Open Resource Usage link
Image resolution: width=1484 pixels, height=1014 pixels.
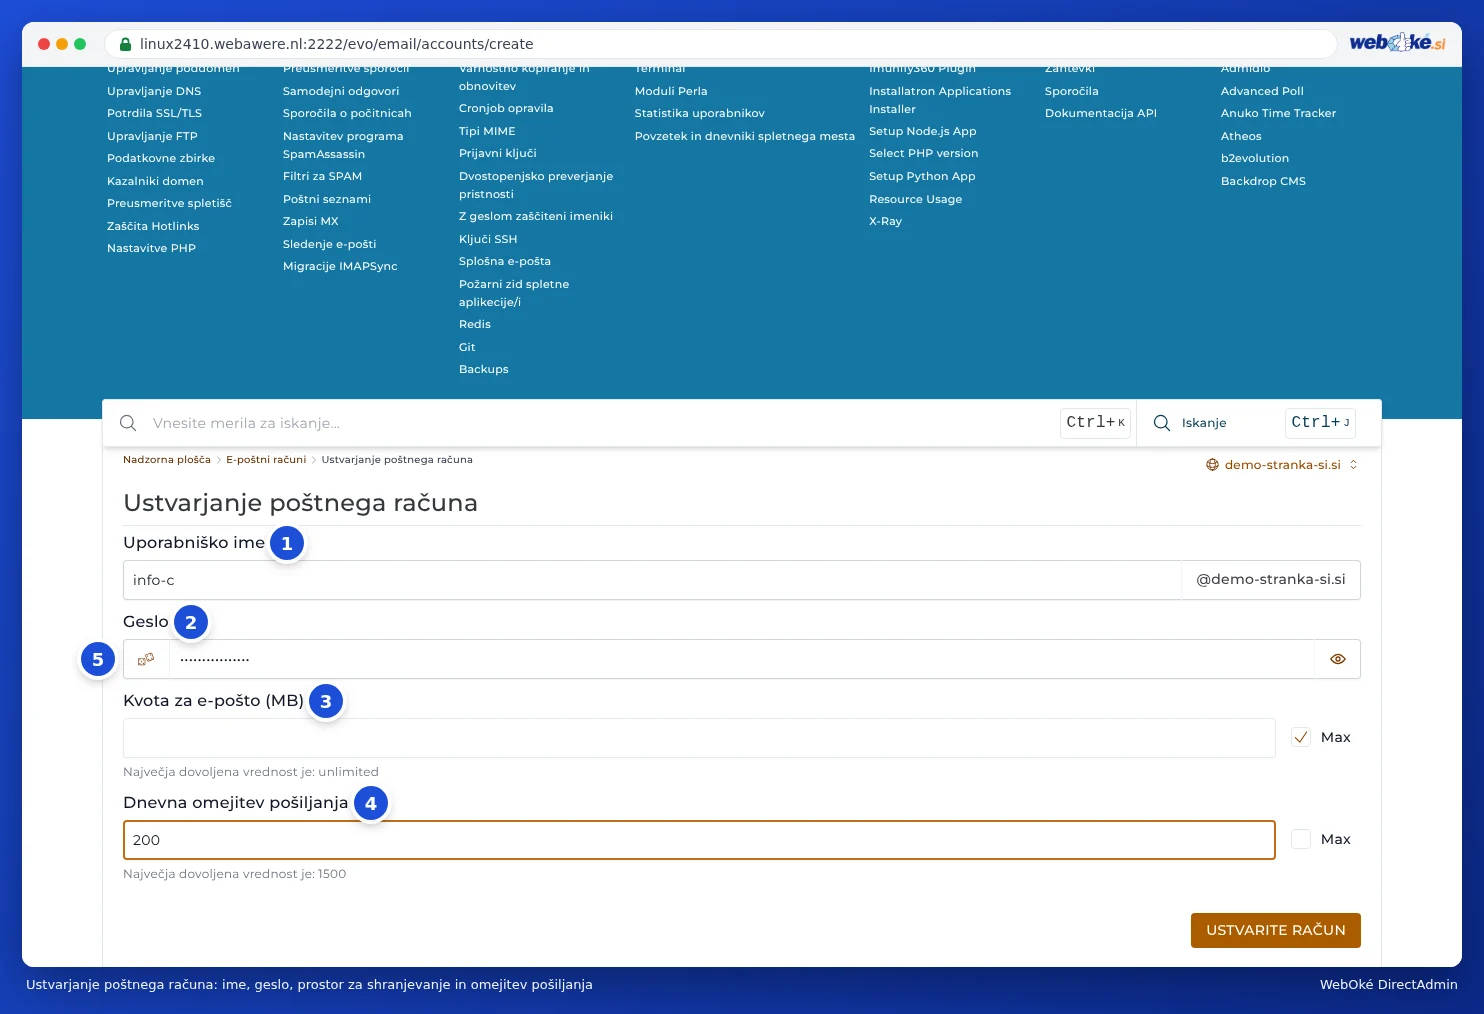pyautogui.click(x=916, y=199)
